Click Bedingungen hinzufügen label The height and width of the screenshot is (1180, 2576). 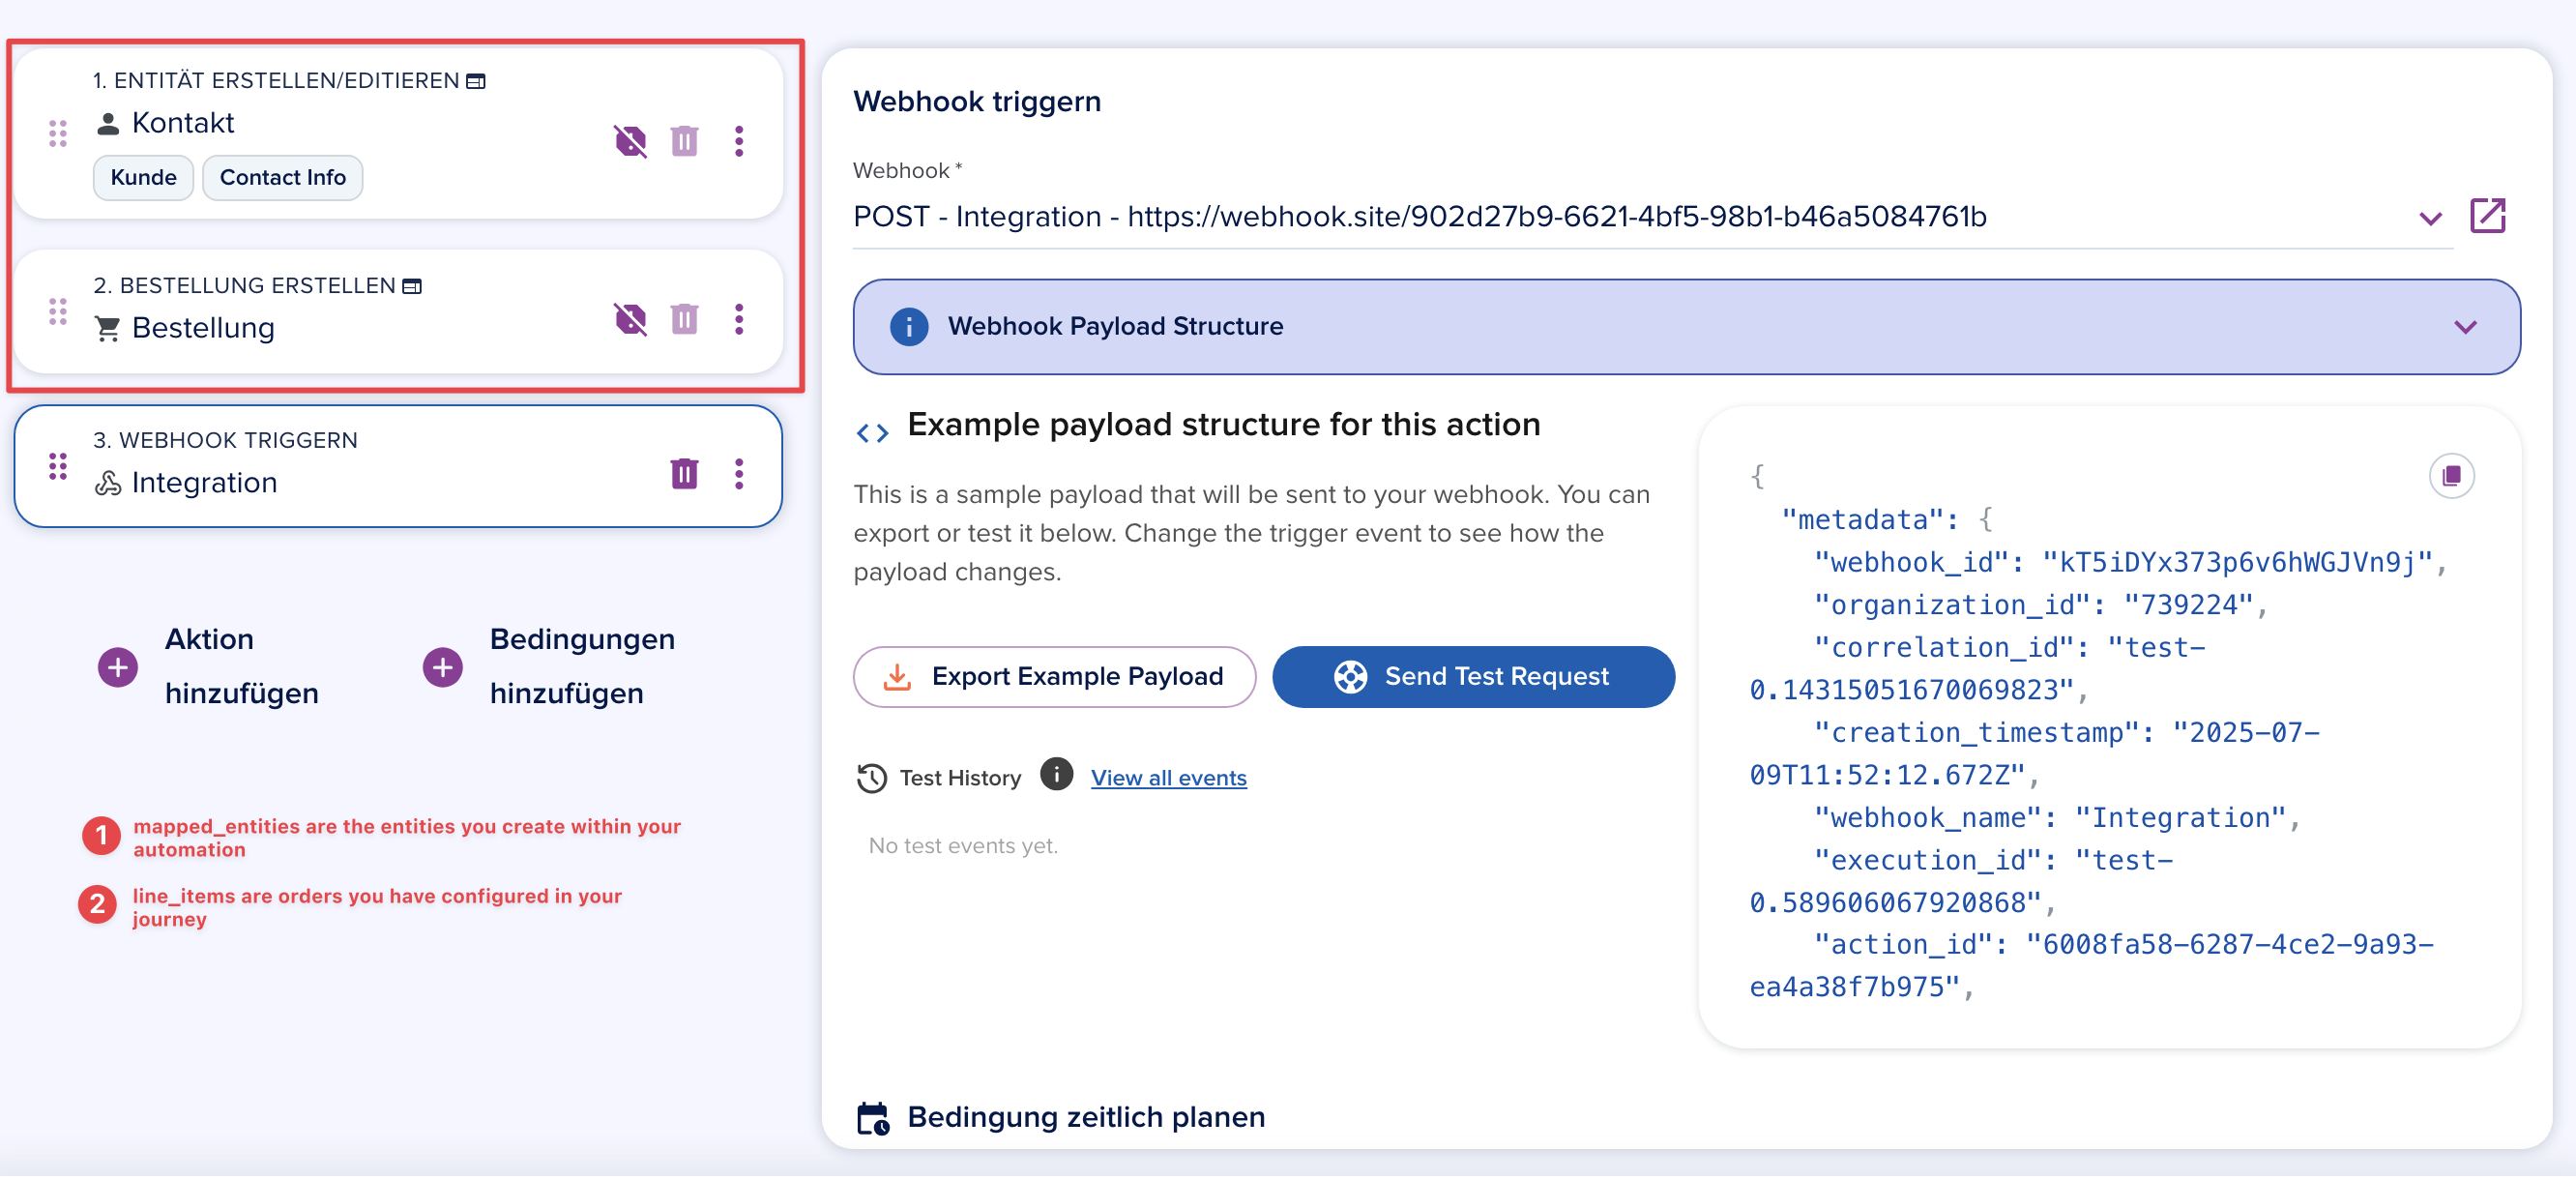pos(583,667)
